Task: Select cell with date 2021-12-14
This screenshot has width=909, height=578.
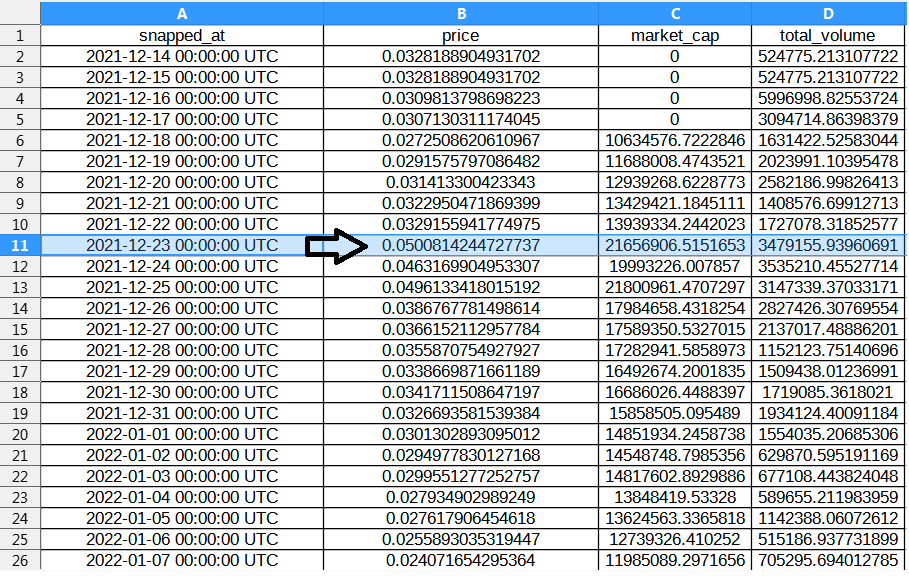Action: click(x=182, y=56)
